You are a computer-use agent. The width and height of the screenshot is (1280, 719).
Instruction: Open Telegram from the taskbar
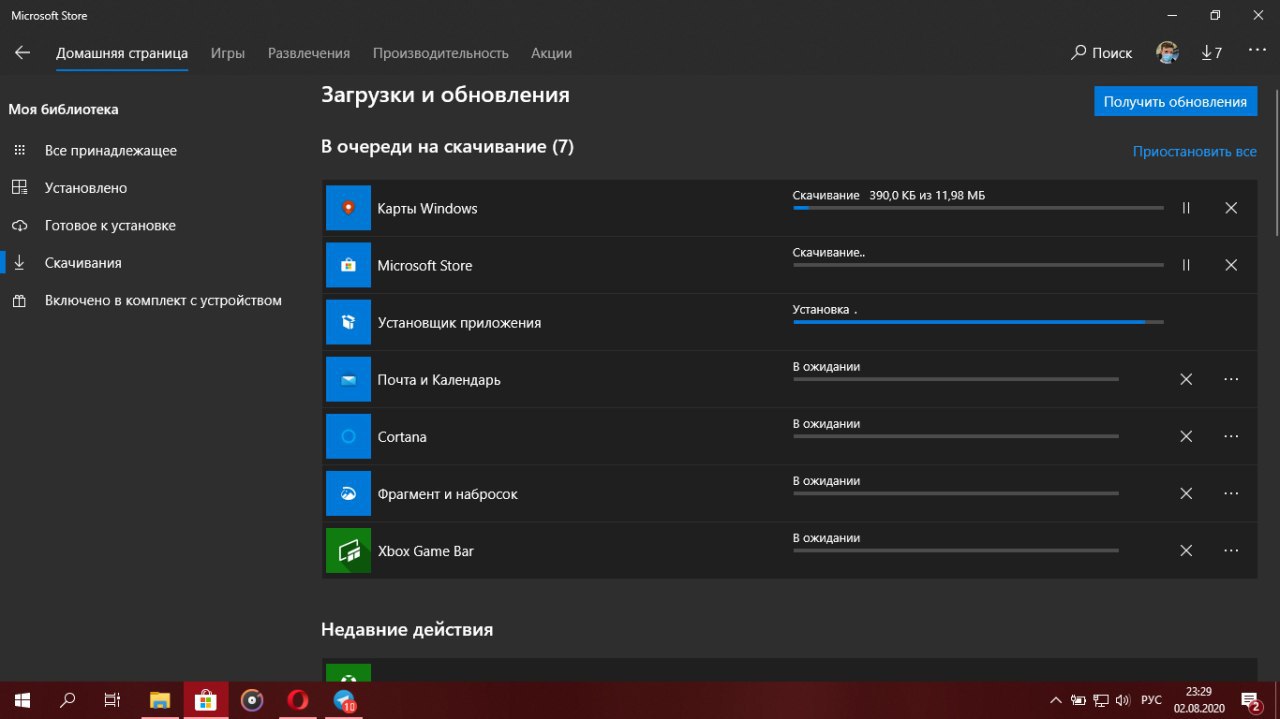(x=344, y=700)
